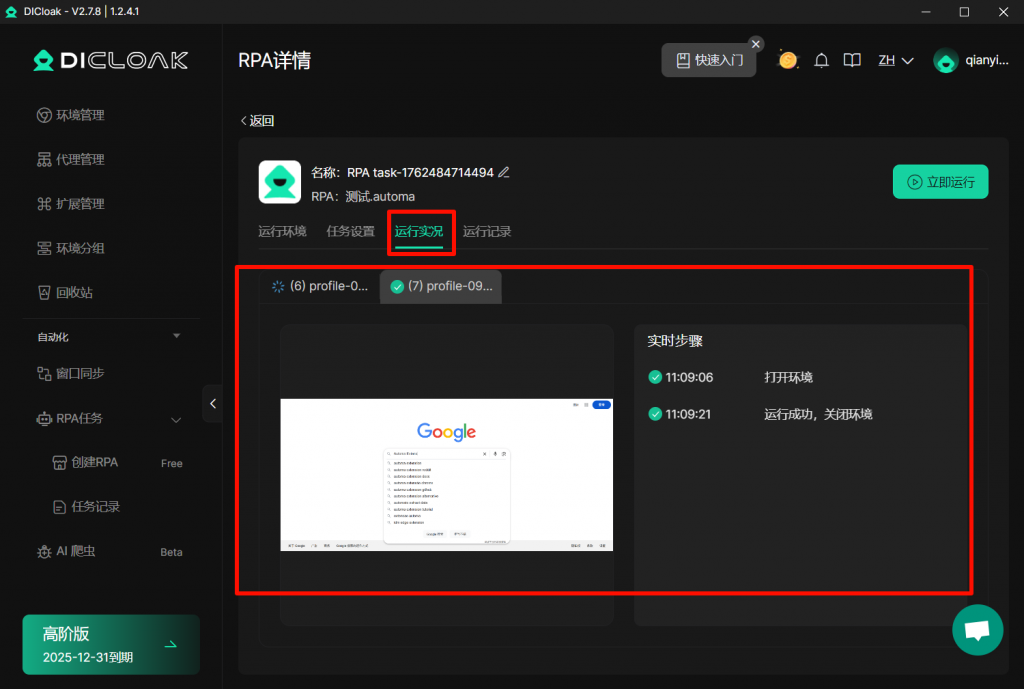1024x689 pixels.
Task: Click the pencil icon to rename RPA task
Action: pyautogui.click(x=504, y=172)
